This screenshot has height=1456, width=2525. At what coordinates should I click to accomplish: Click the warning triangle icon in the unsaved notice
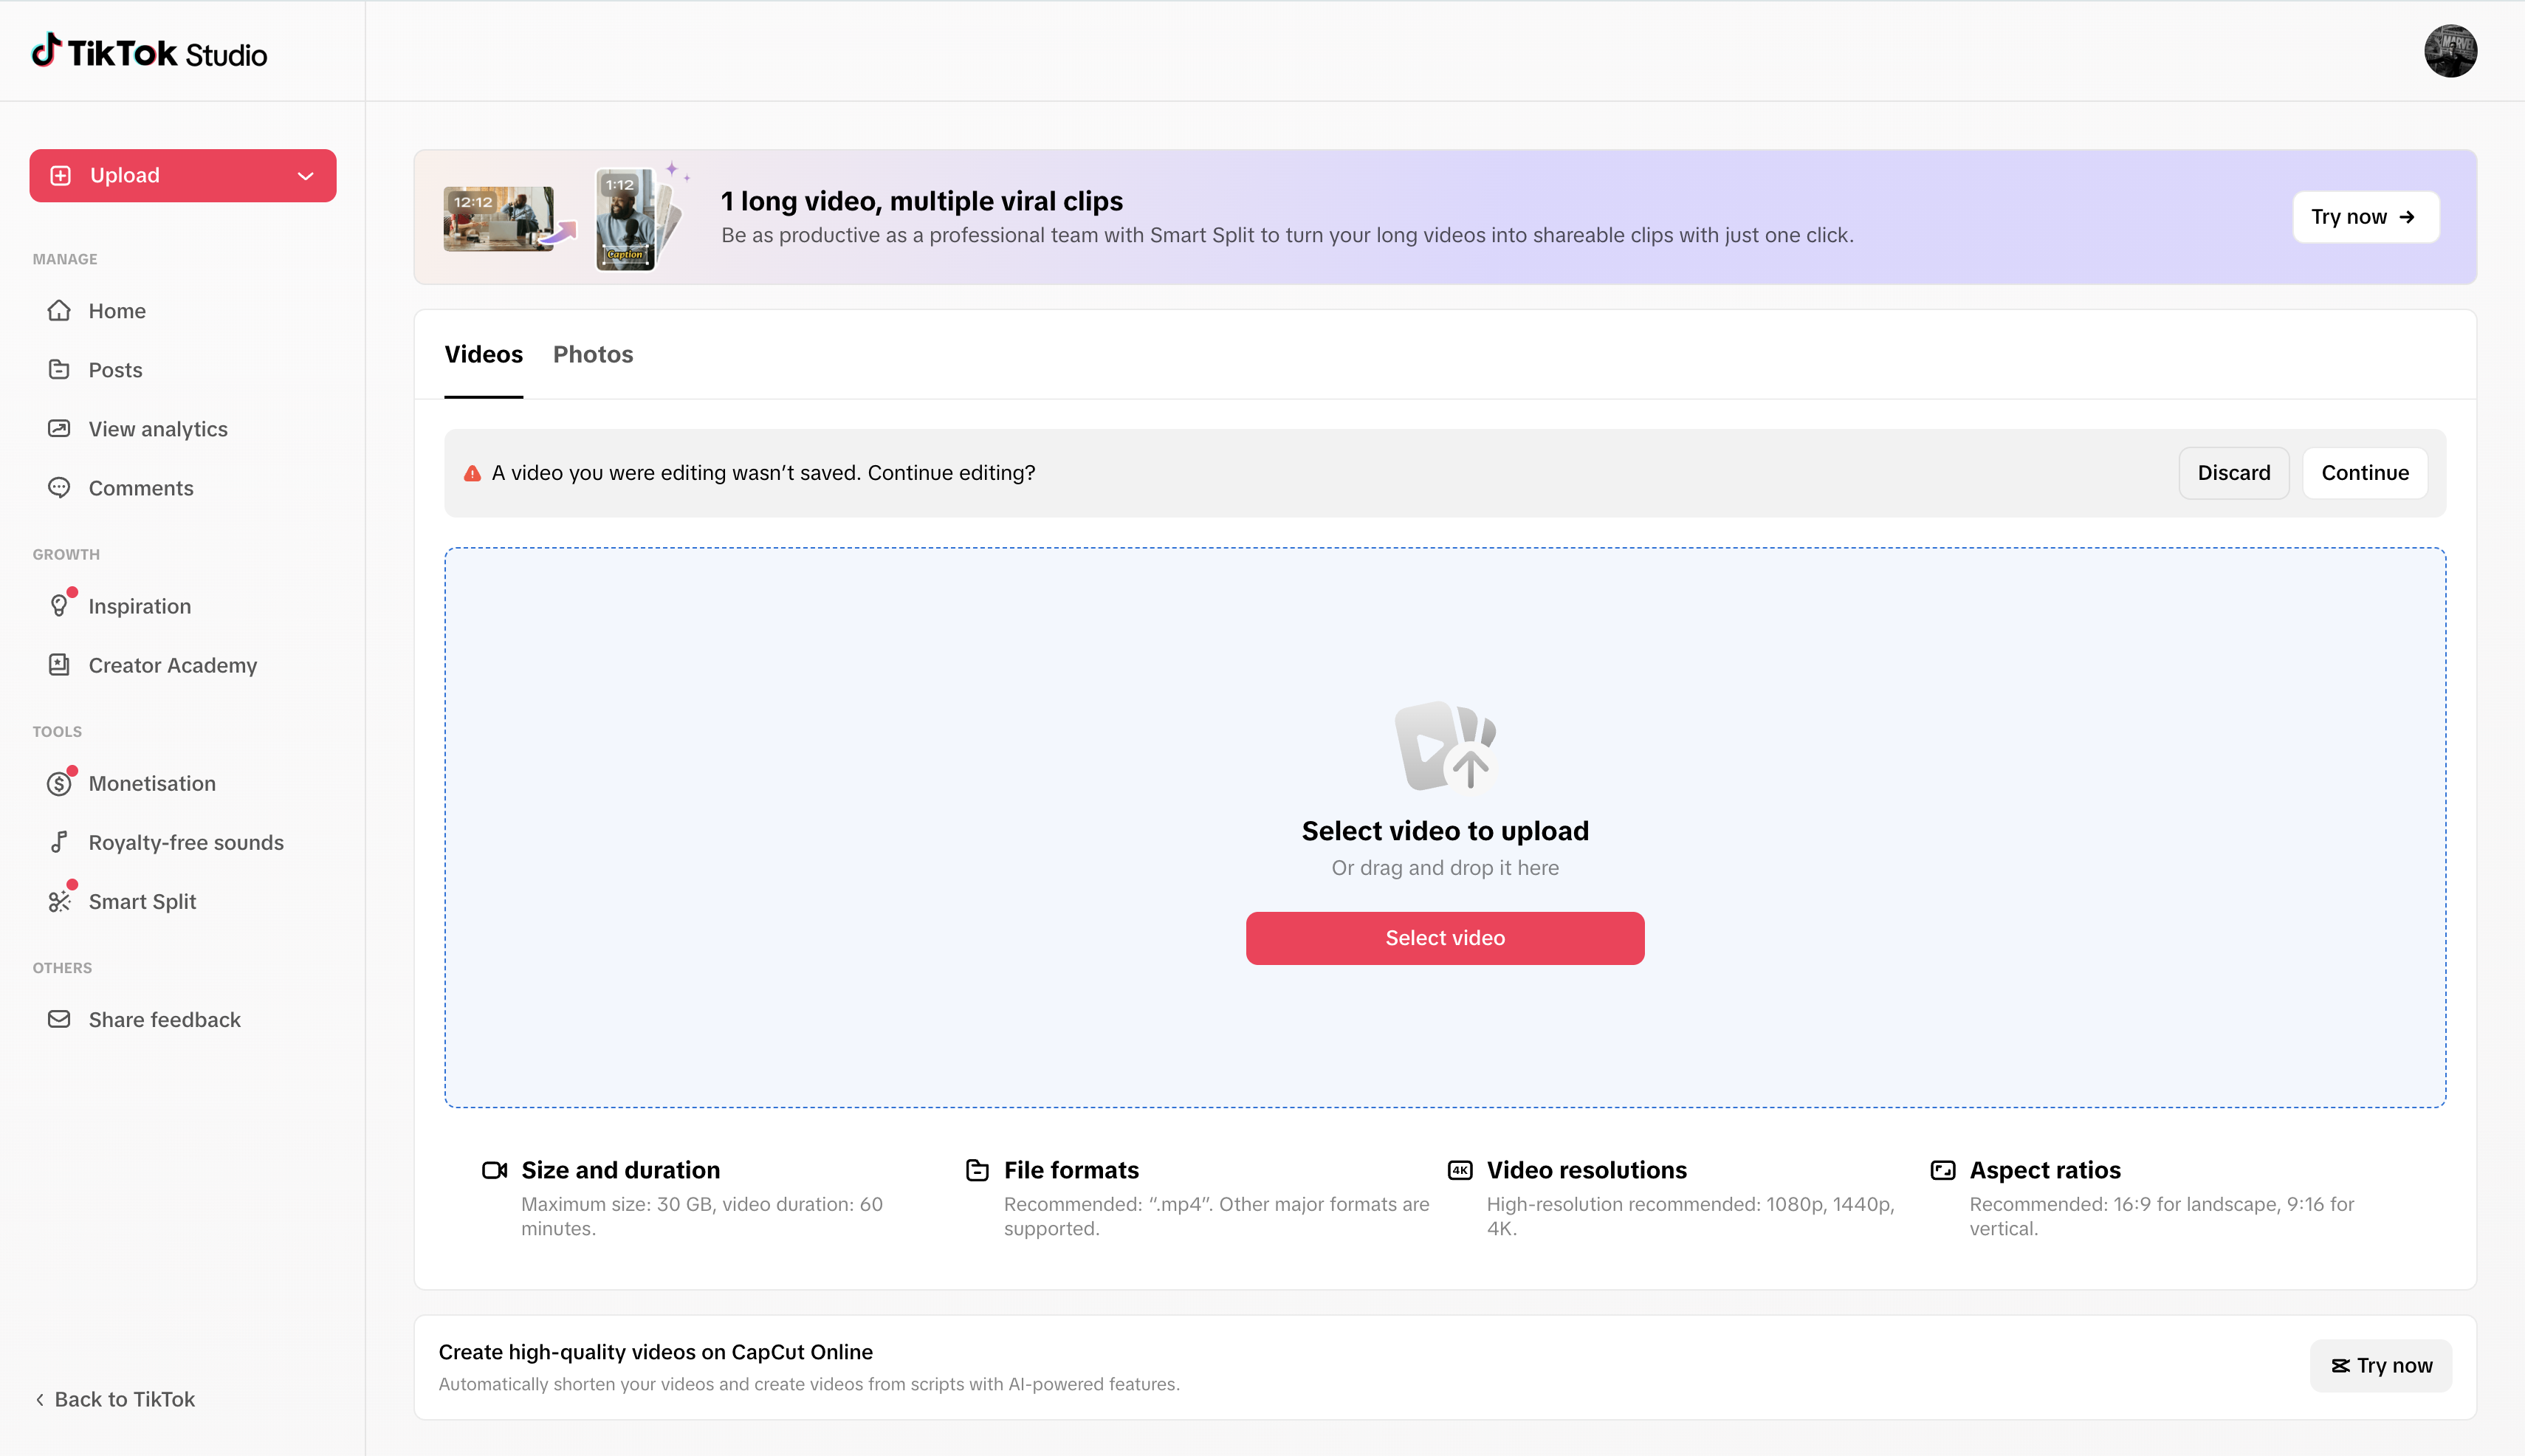click(472, 473)
